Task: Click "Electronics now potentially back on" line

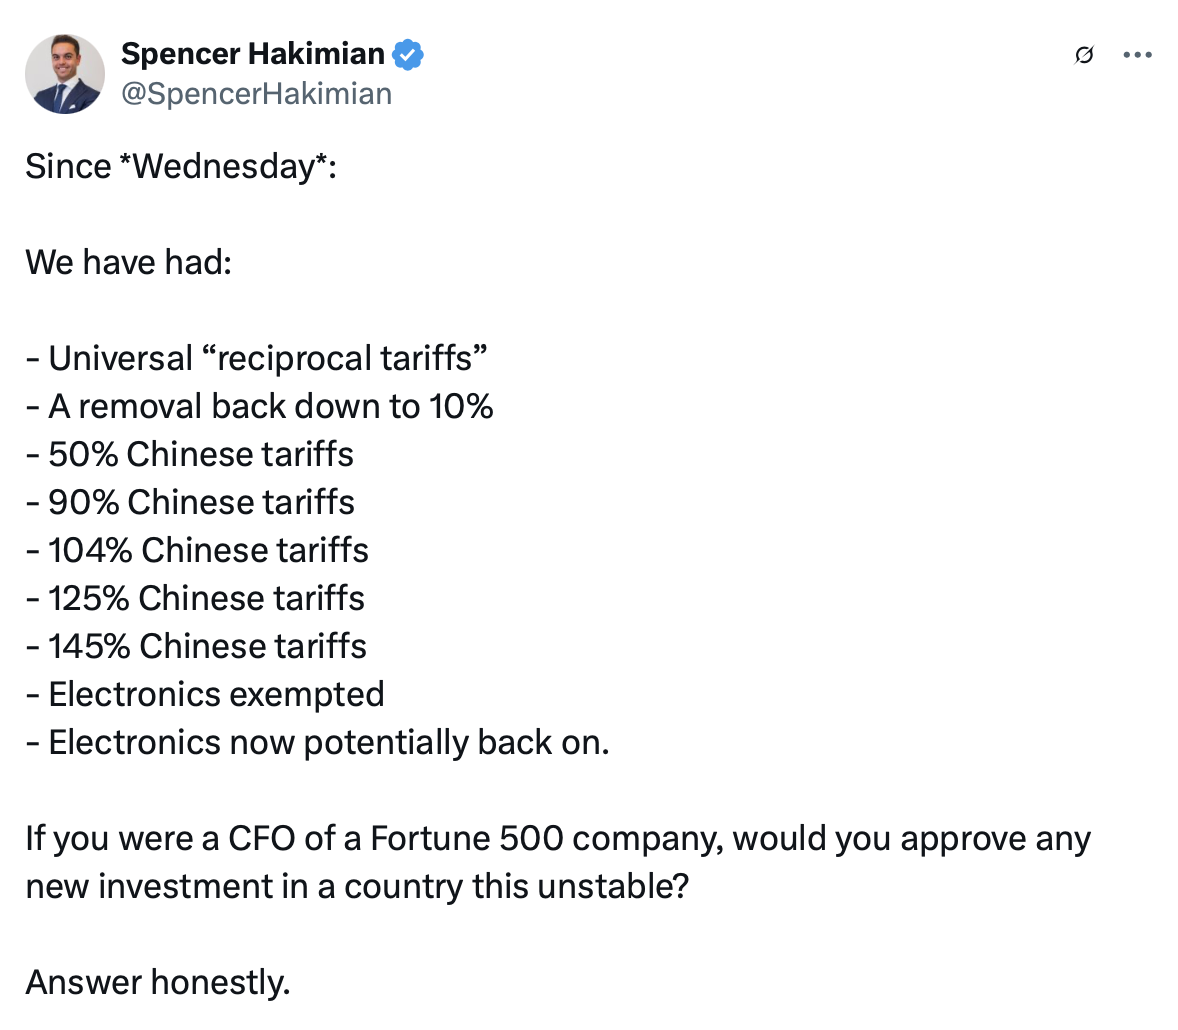Action: tap(317, 742)
